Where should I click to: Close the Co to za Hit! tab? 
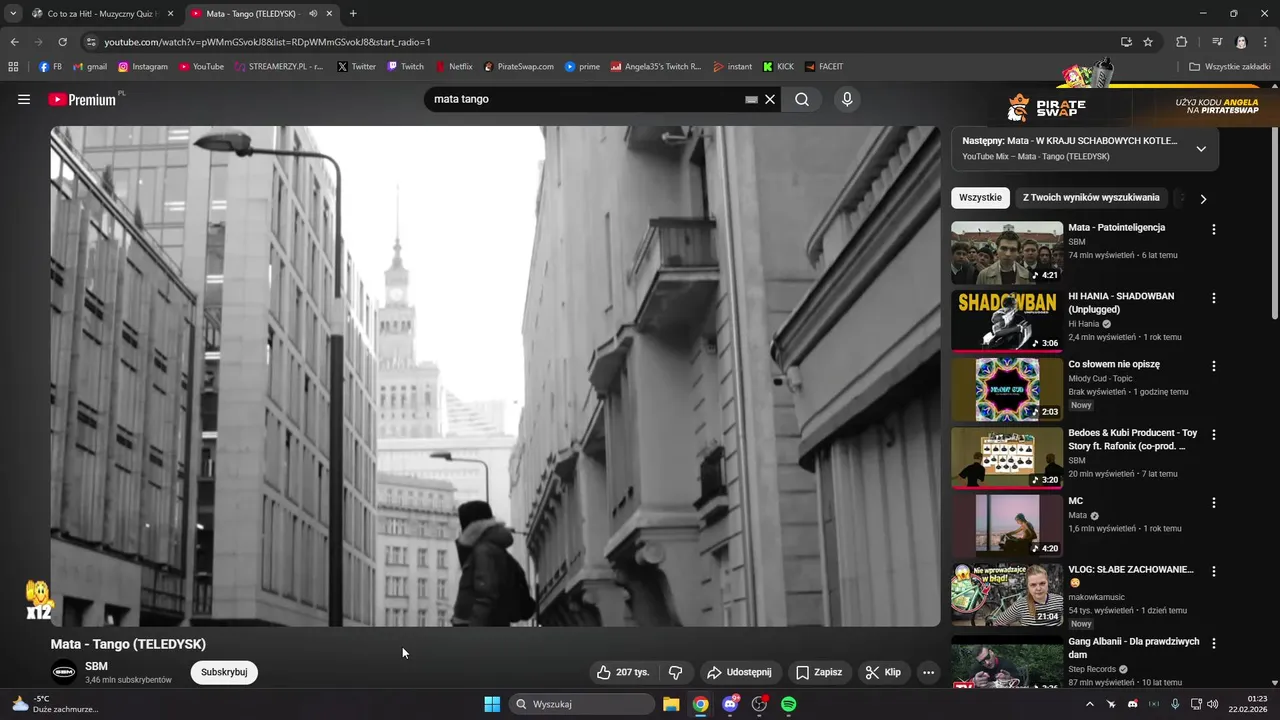coord(170,14)
